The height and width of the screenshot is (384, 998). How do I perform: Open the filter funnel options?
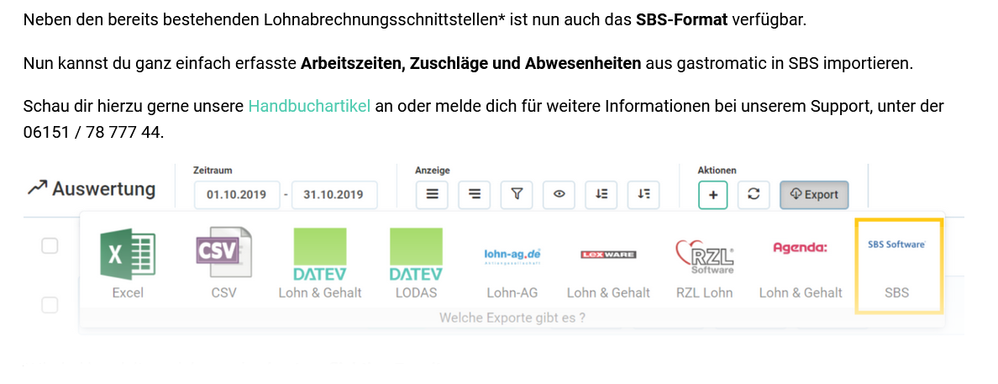point(517,195)
